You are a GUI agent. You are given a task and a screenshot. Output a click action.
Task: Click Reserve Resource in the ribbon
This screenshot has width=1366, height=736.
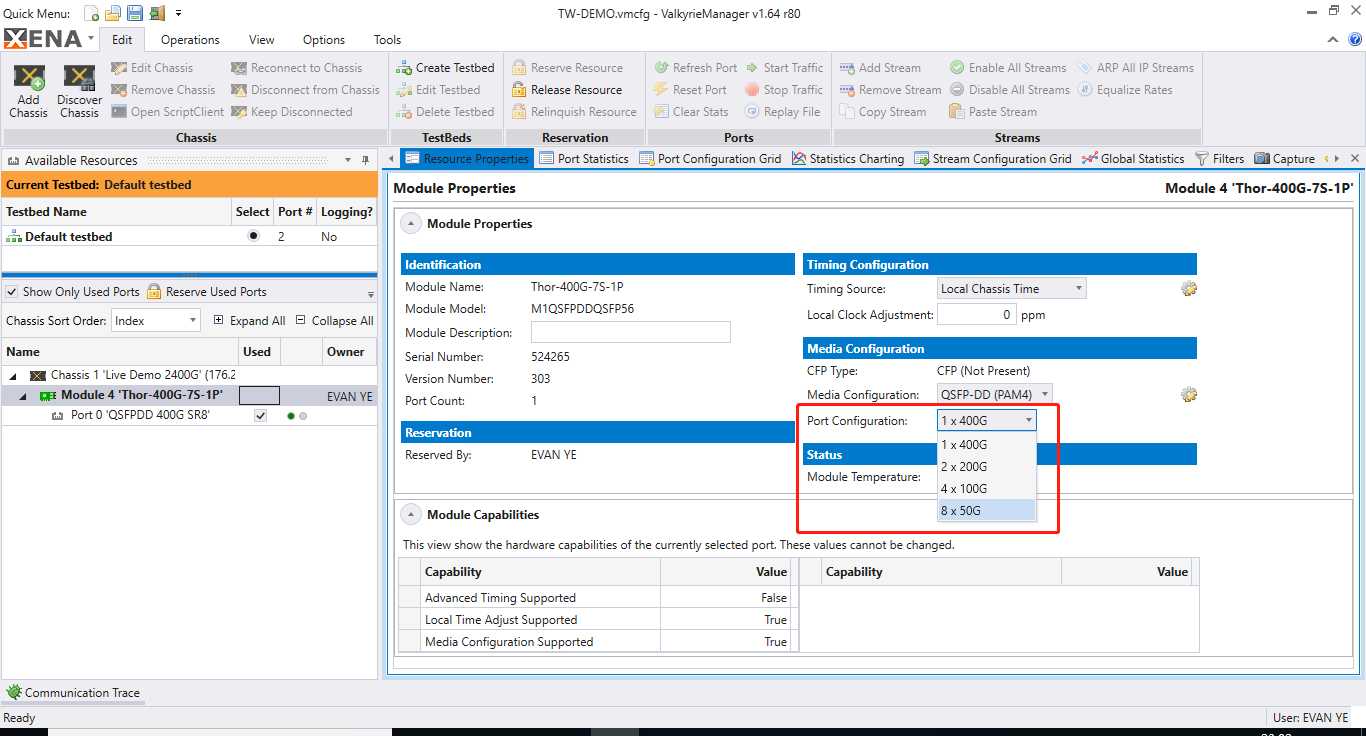coord(567,68)
